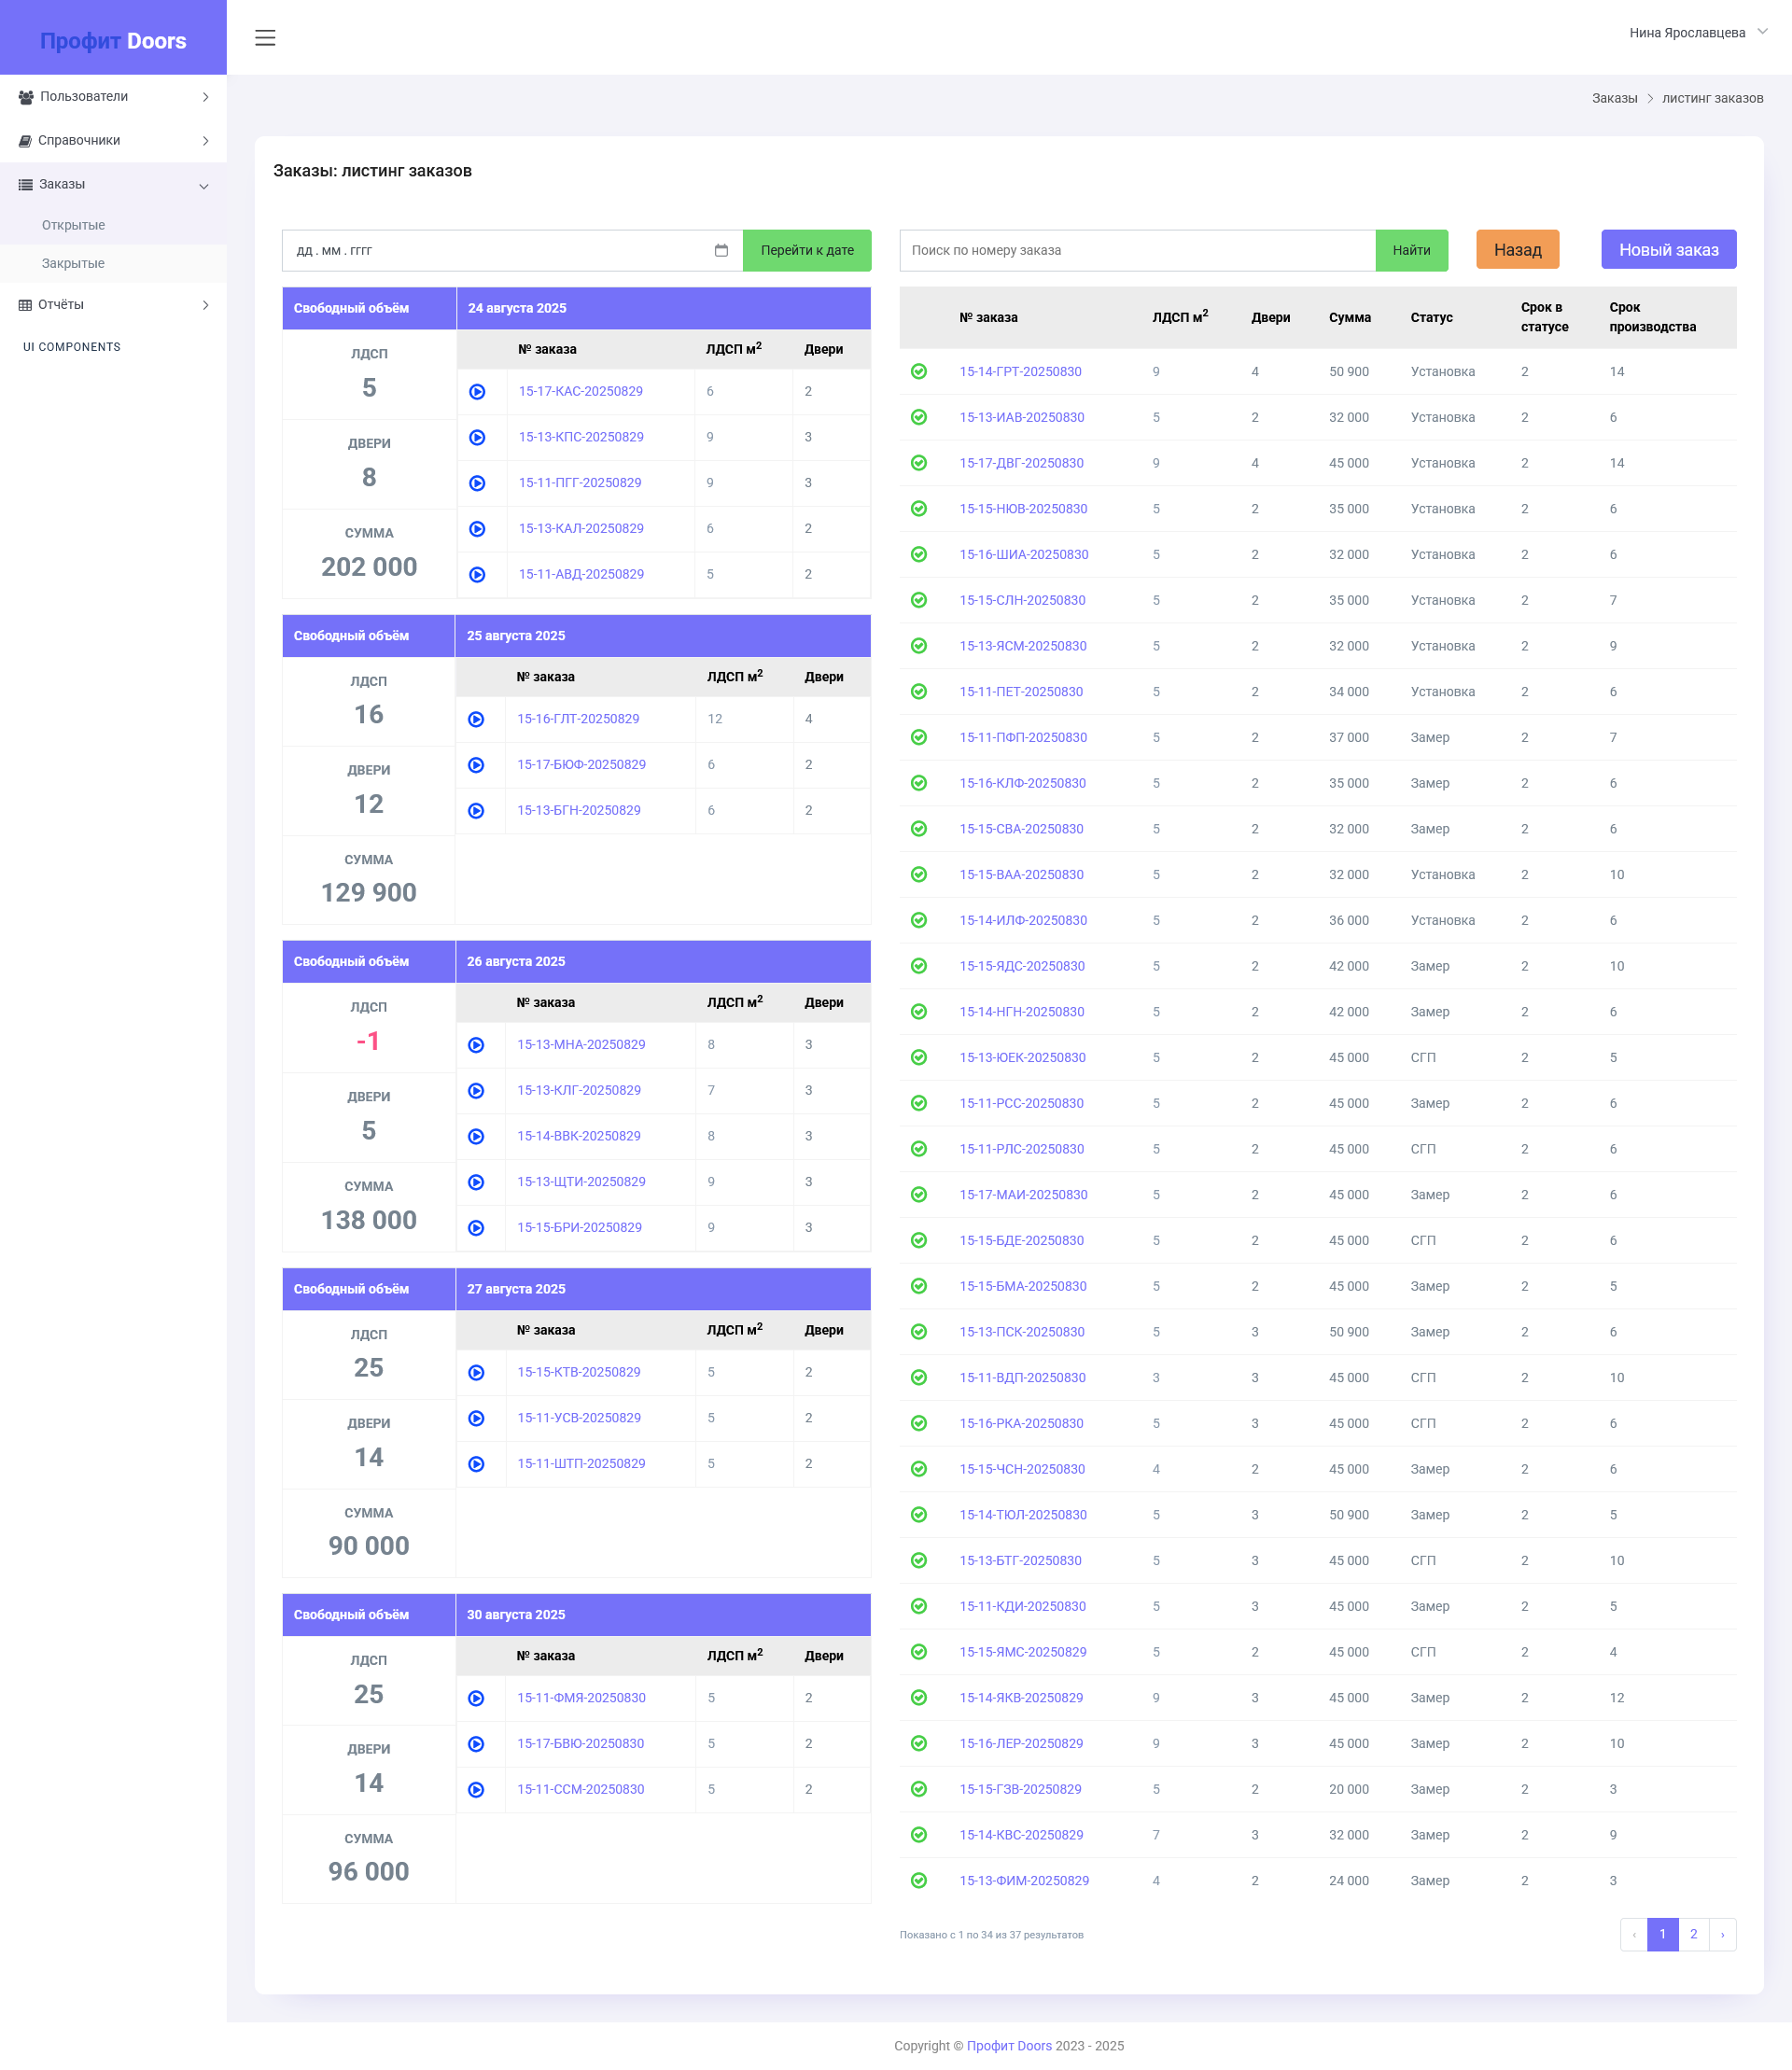Open order 15-15-ЯДС-20250830
This screenshot has width=1792, height=2070.
[x=1021, y=966]
